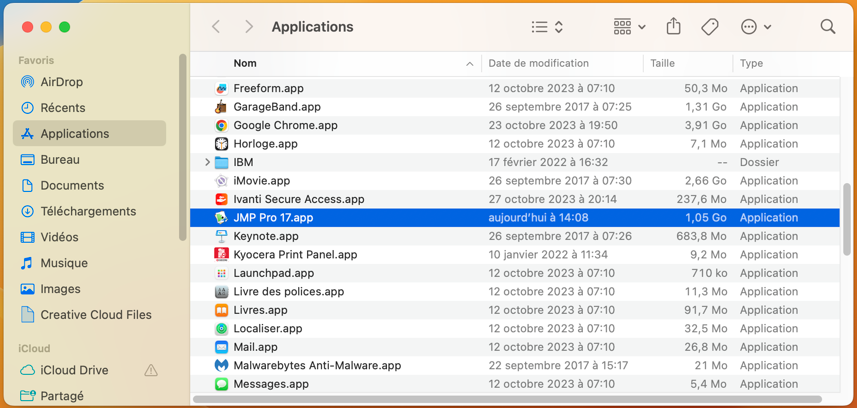
Task: Click the AirDrop sidebar icon
Action: coord(27,82)
